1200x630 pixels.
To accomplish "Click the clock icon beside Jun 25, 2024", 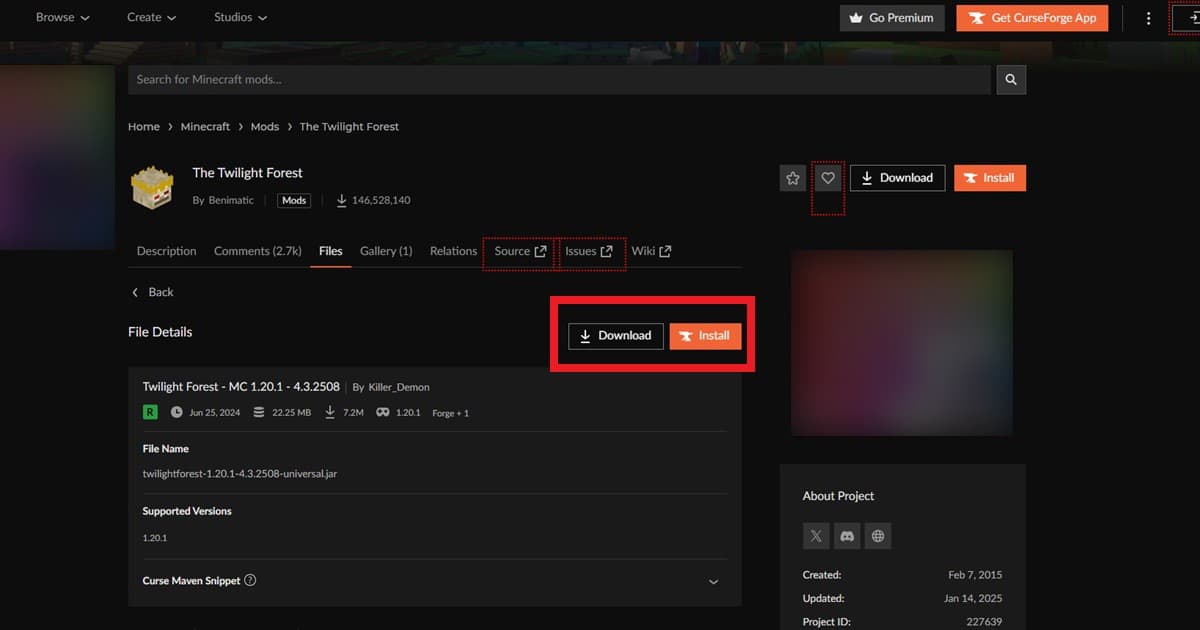I will 177,412.
